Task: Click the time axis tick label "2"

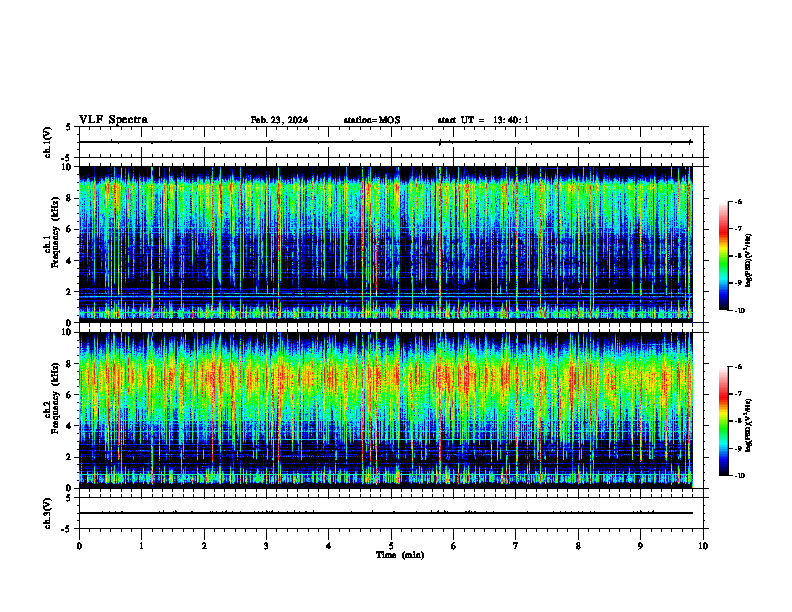Action: (204, 546)
